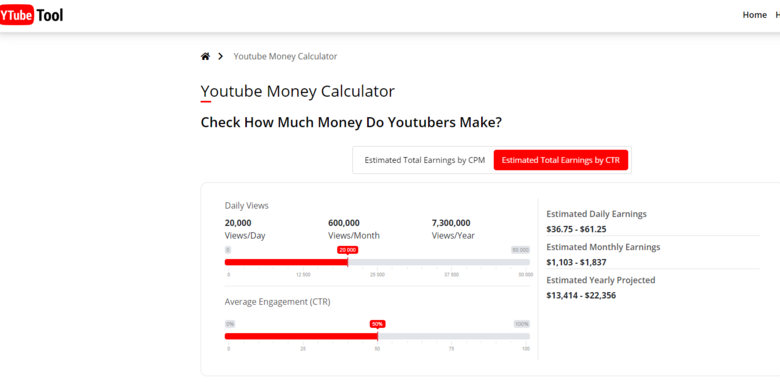Open the Home menu link
This screenshot has height=382, width=780.
pyautogui.click(x=754, y=15)
